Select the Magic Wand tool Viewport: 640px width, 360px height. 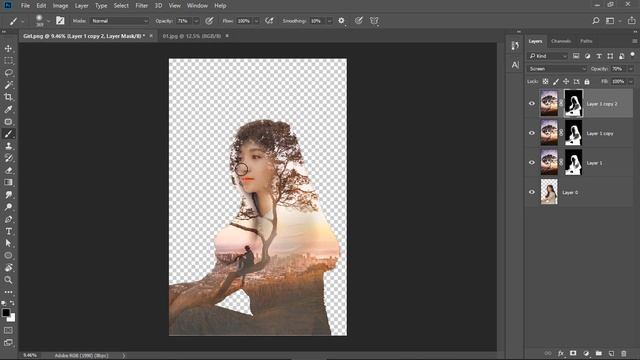[x=8, y=85]
